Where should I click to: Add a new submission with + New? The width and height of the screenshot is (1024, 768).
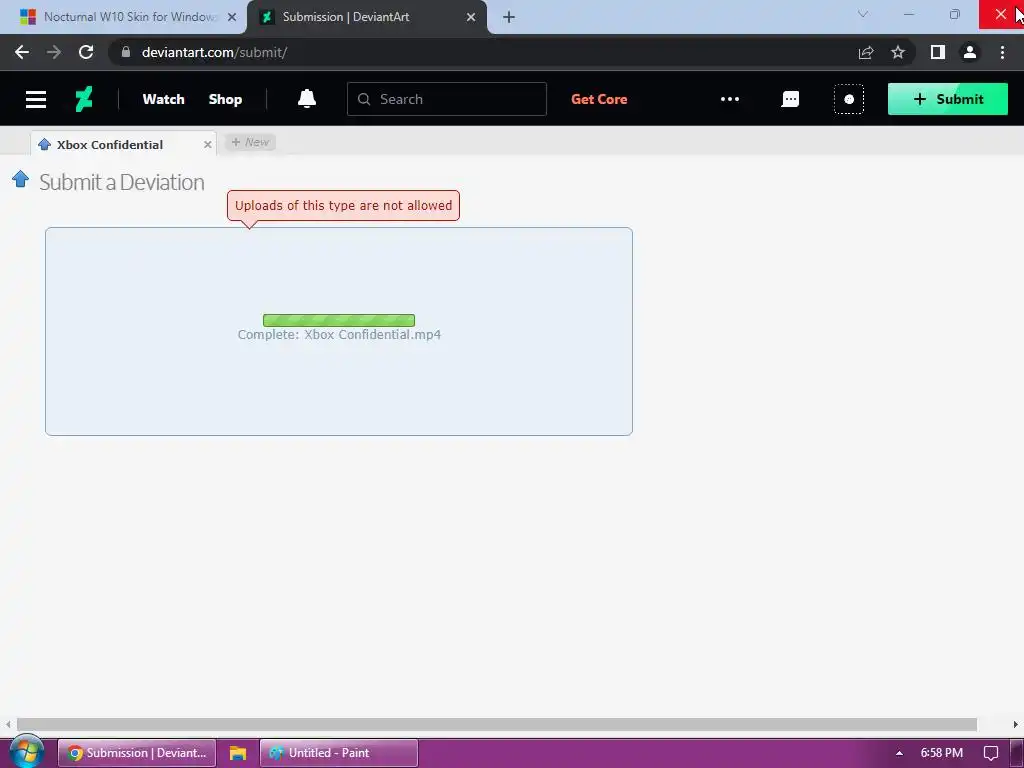[x=251, y=142]
